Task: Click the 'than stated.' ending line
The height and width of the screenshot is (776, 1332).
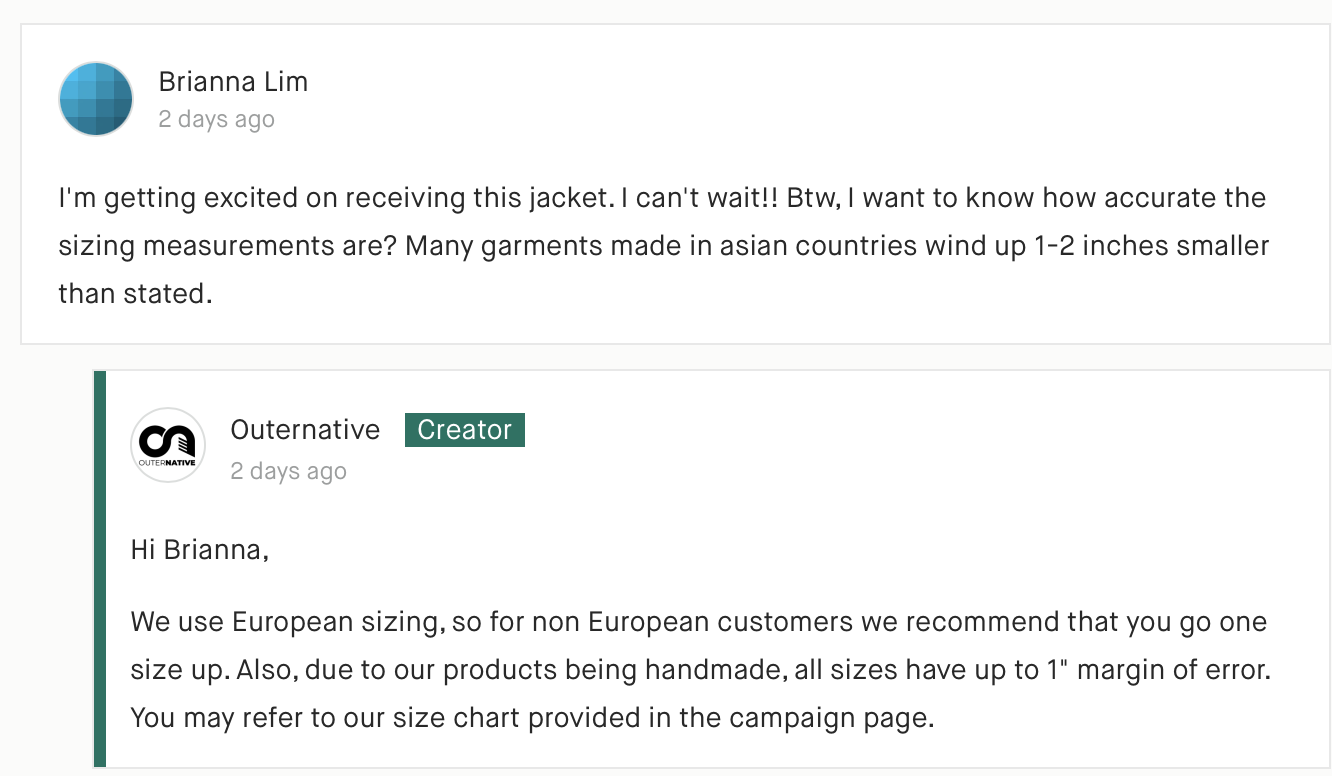Action: (x=136, y=294)
